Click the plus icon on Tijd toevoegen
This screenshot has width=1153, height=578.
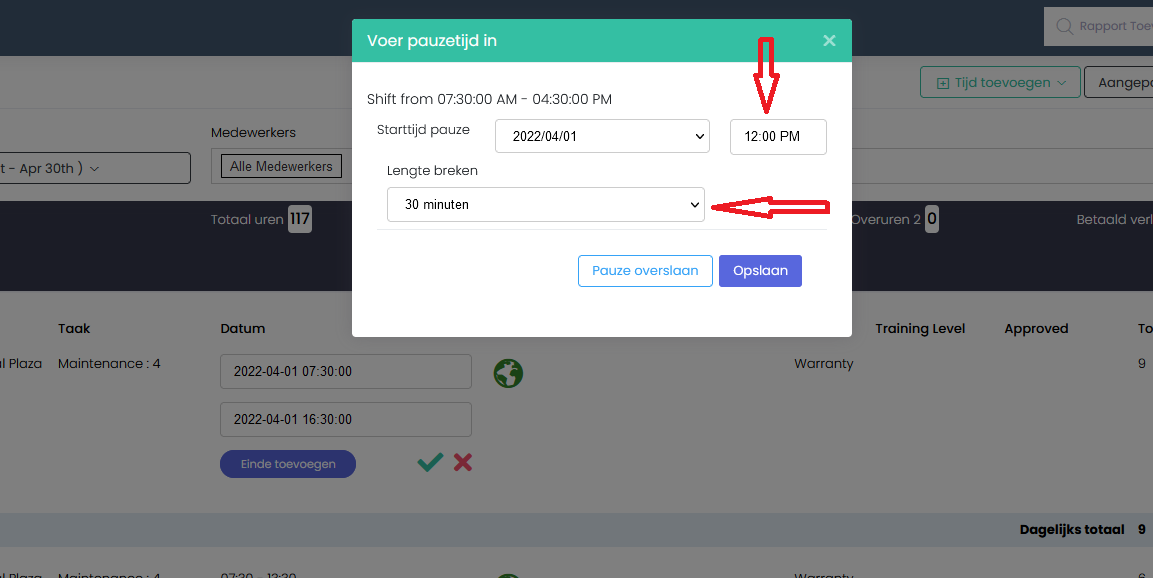[942, 83]
